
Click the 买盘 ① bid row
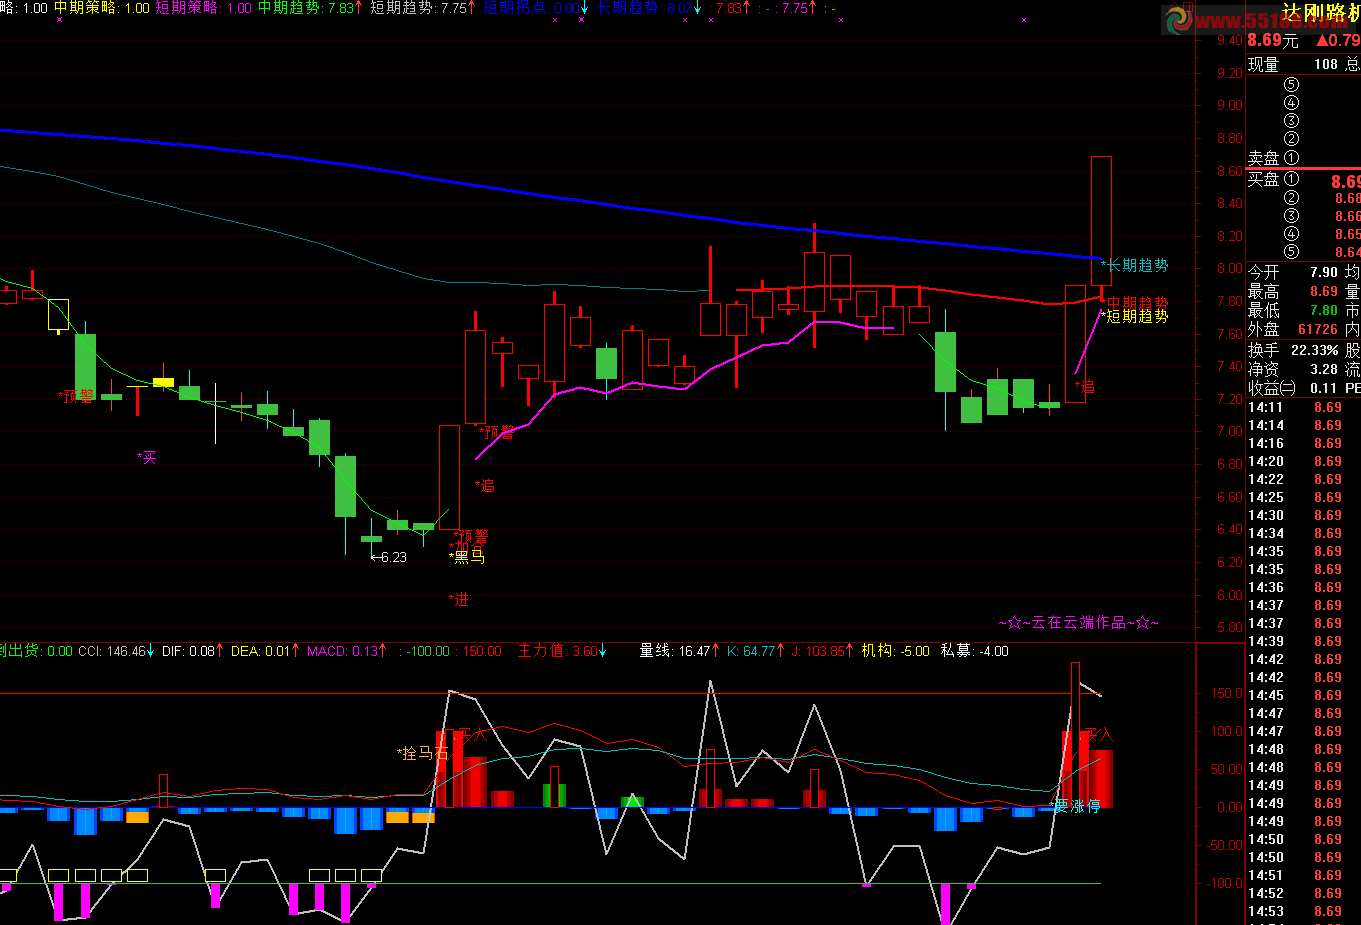tap(1304, 180)
